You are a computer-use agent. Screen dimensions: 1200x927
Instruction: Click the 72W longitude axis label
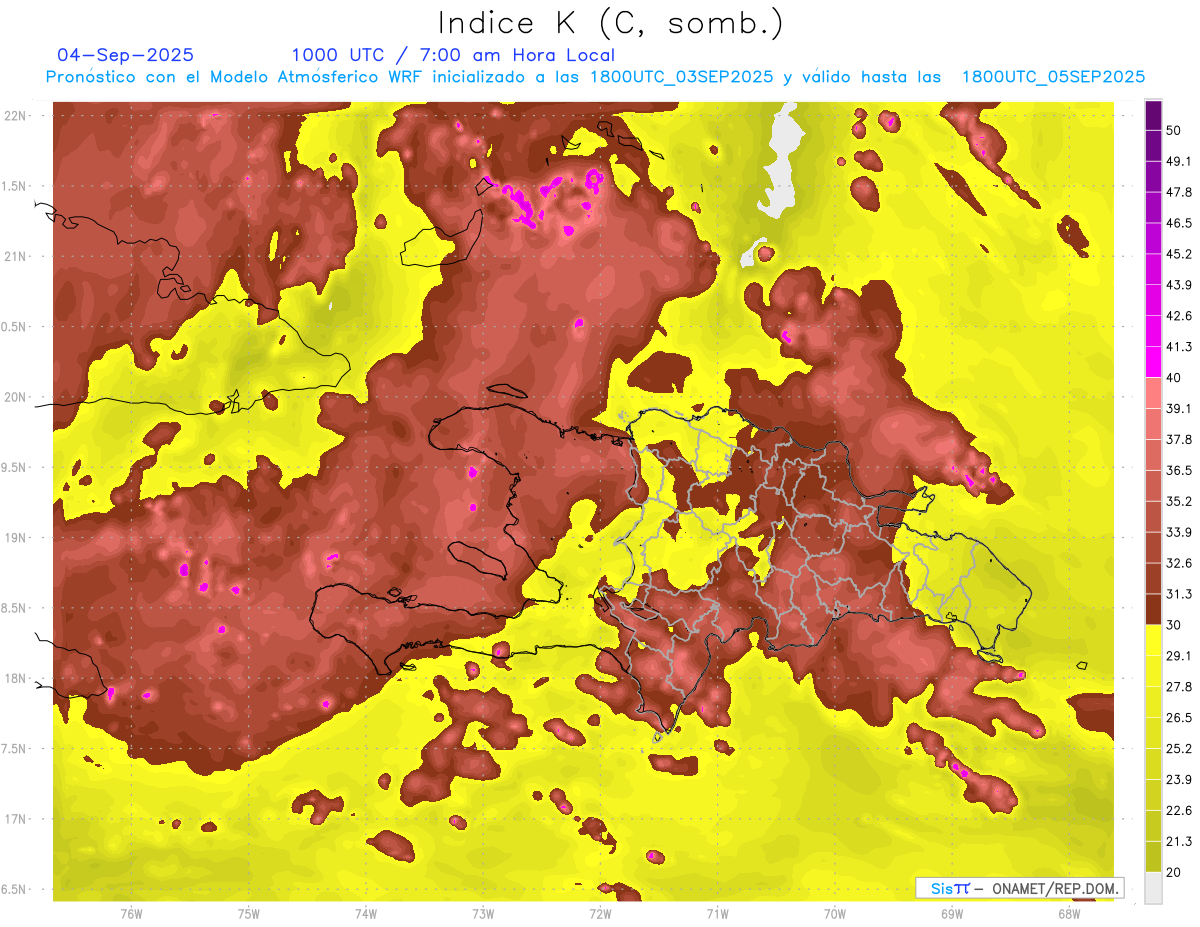pos(600,914)
